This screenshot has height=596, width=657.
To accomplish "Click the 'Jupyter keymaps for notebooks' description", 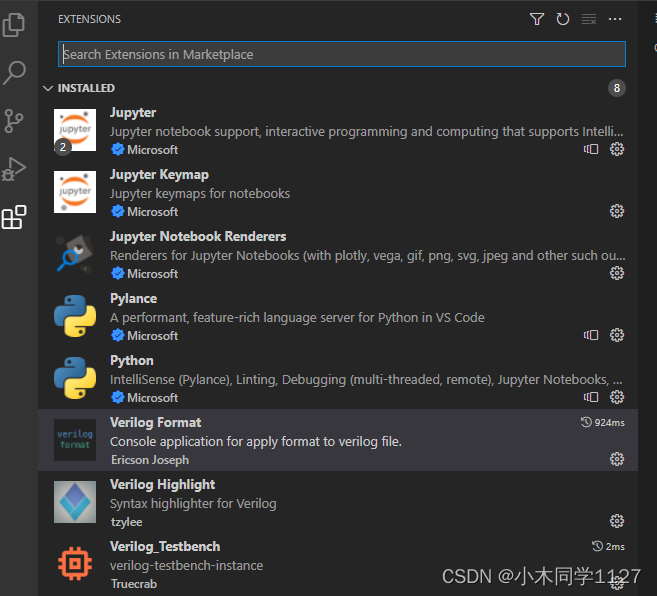I will (200, 193).
